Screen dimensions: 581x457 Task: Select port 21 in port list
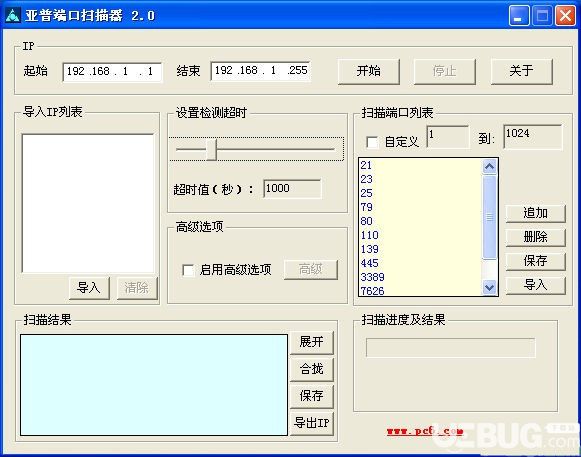[x=420, y=165]
